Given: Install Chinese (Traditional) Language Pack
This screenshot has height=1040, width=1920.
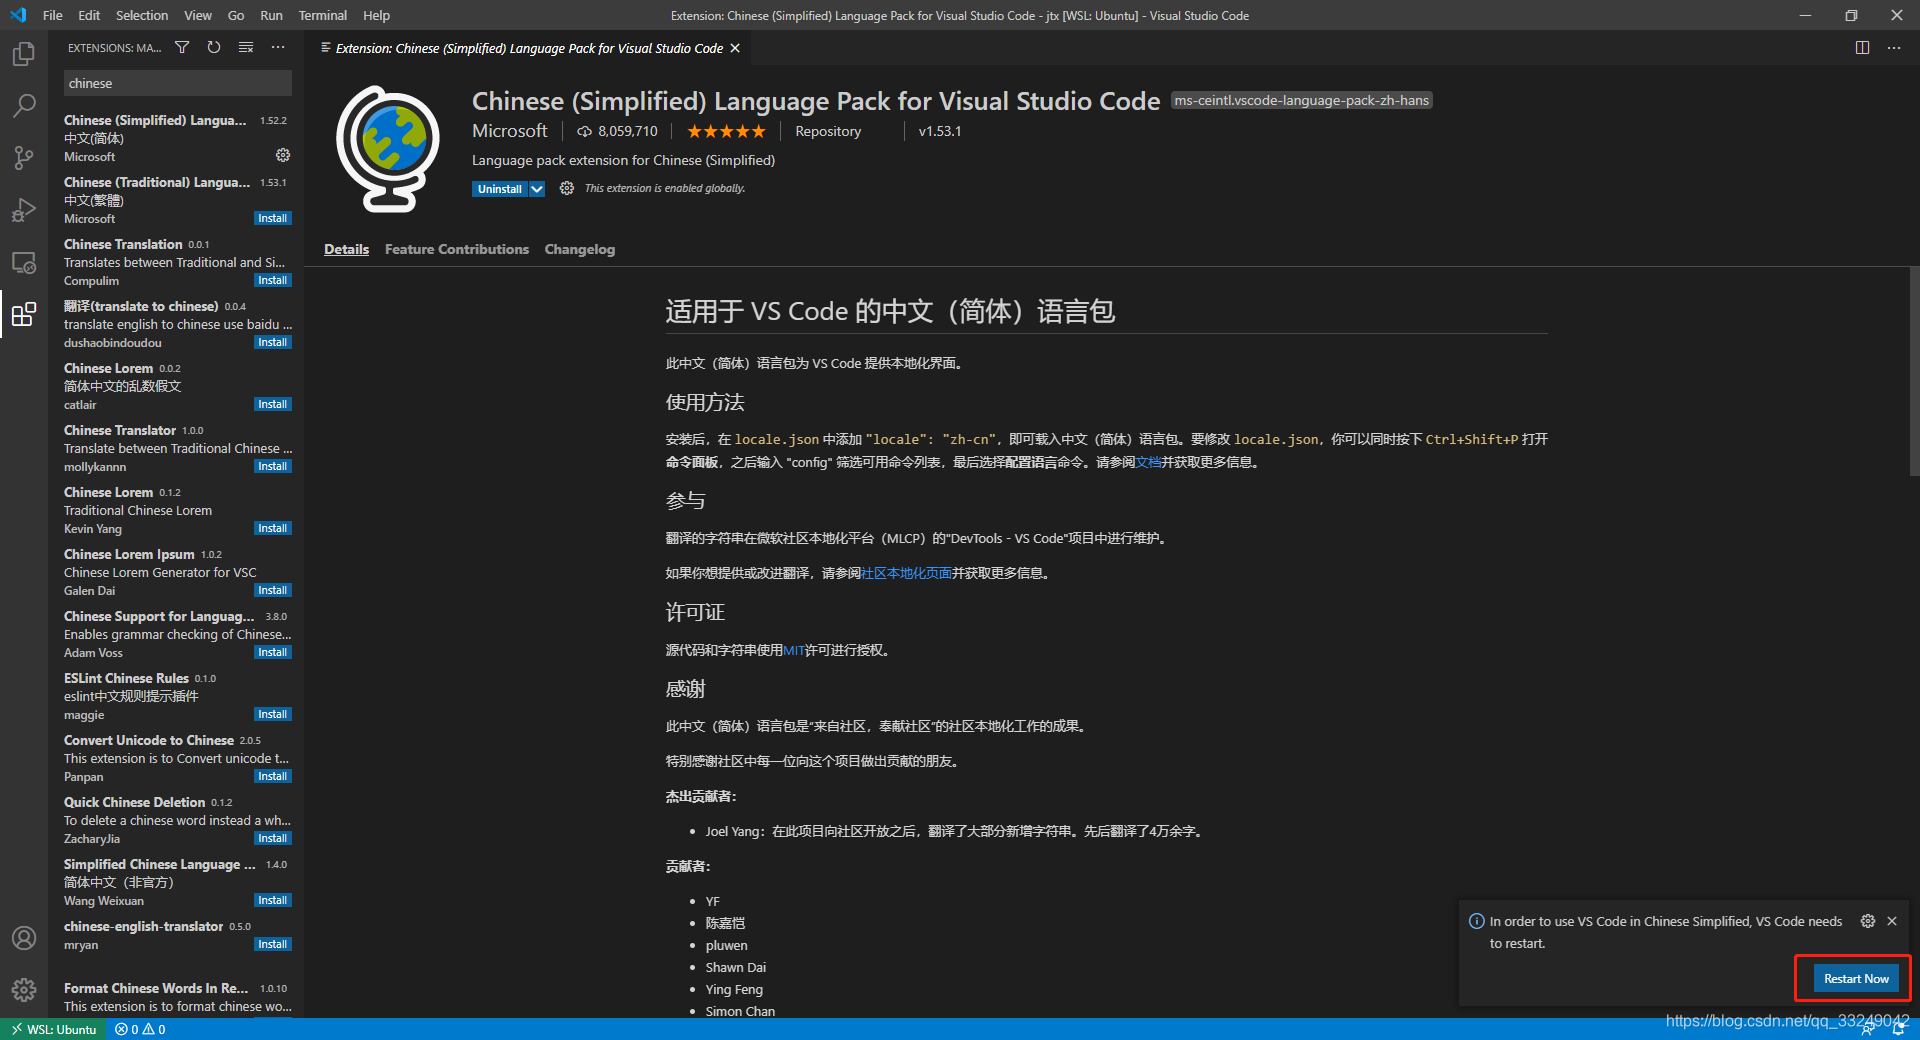Looking at the screenshot, I should coord(272,218).
